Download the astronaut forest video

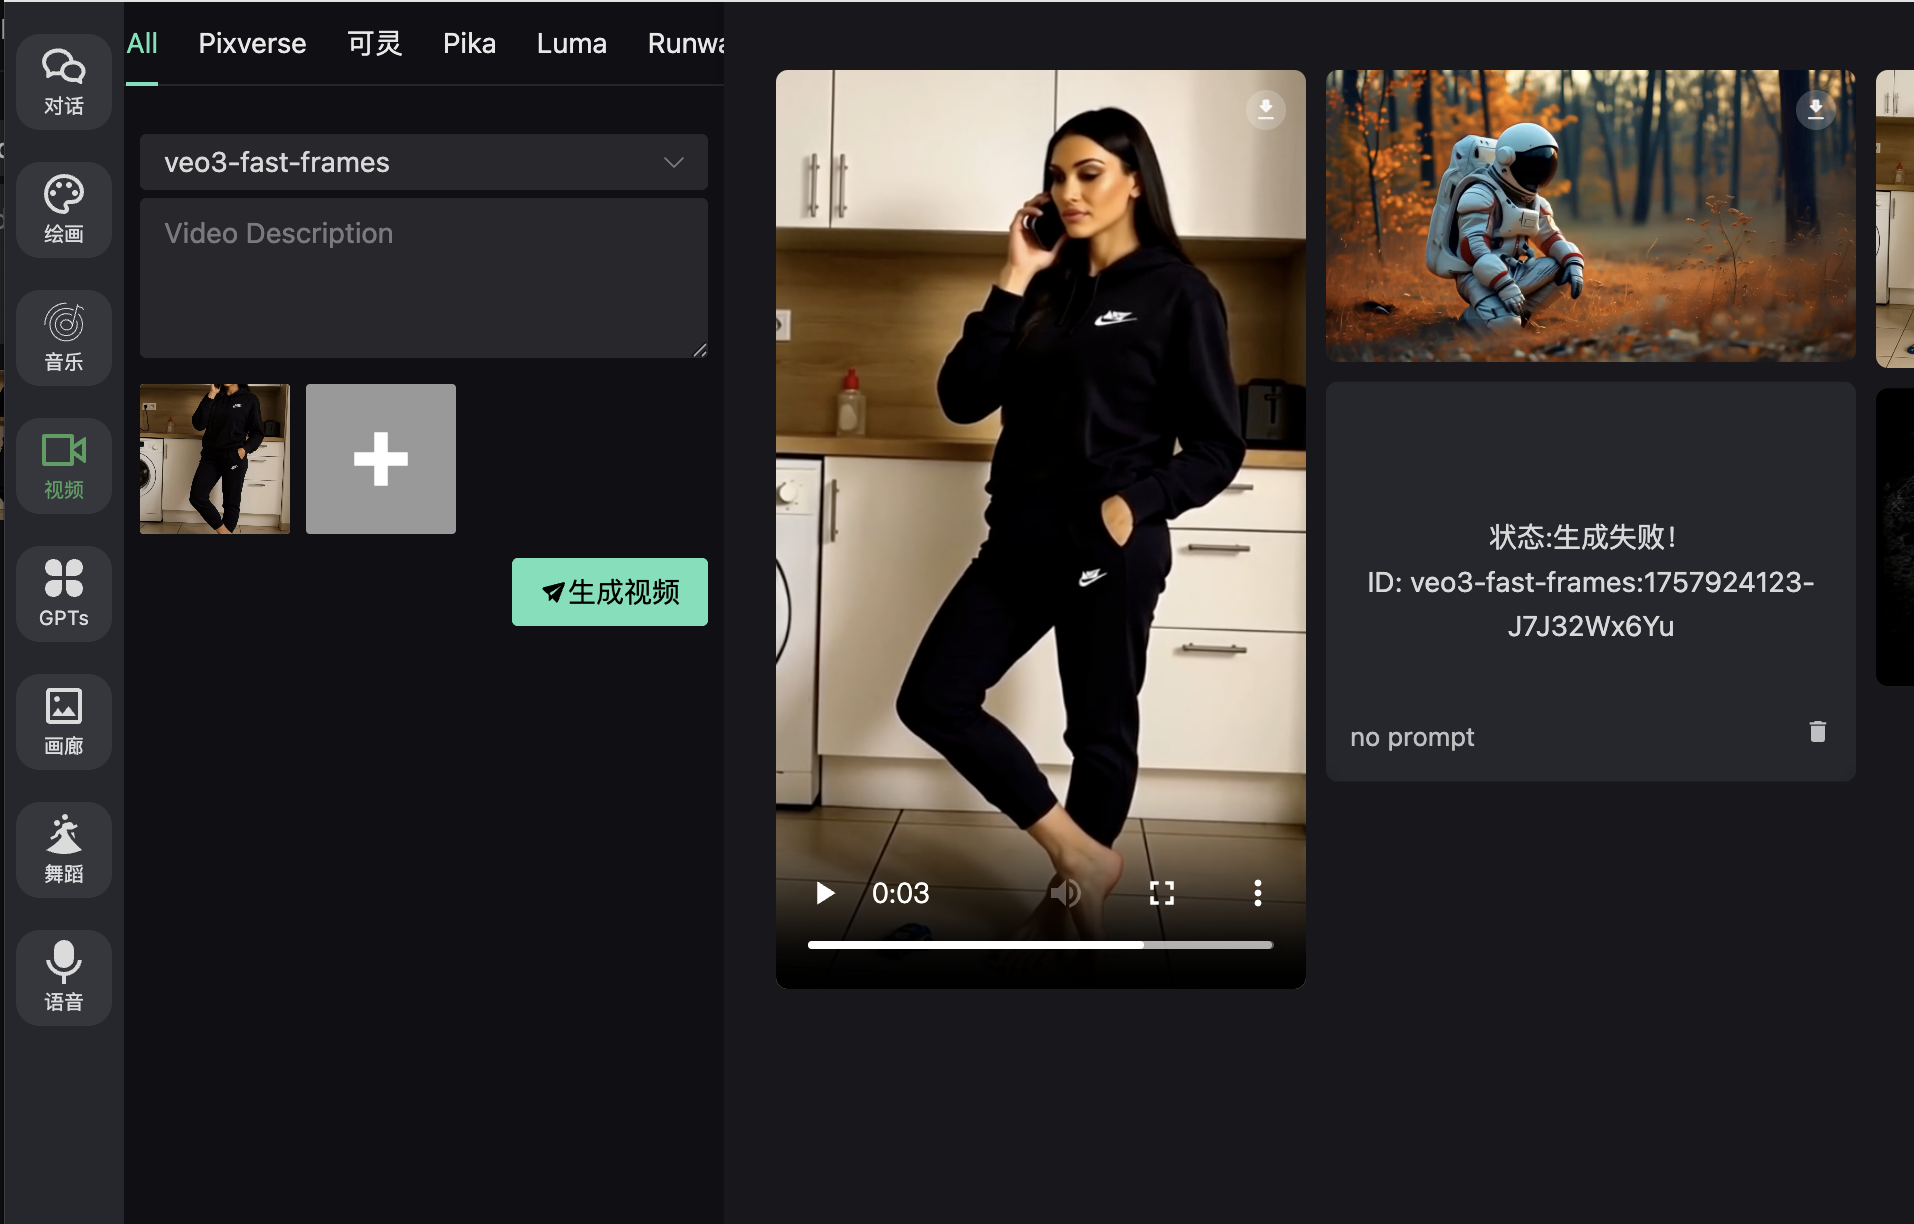(1815, 109)
